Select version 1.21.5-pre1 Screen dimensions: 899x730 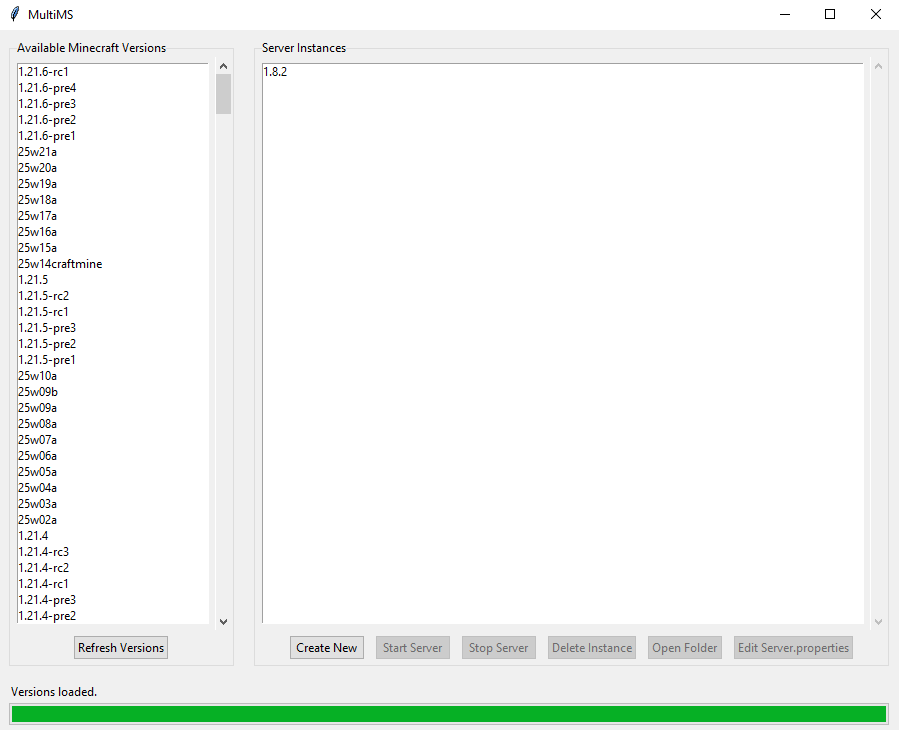112,361
